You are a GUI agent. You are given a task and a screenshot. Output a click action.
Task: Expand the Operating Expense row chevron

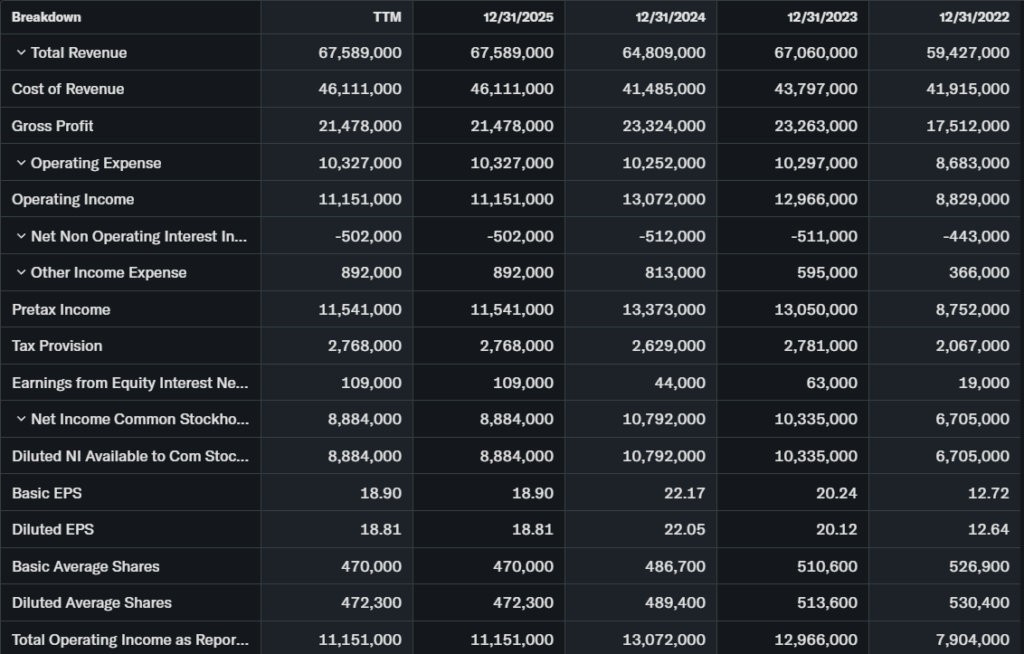click(x=21, y=163)
